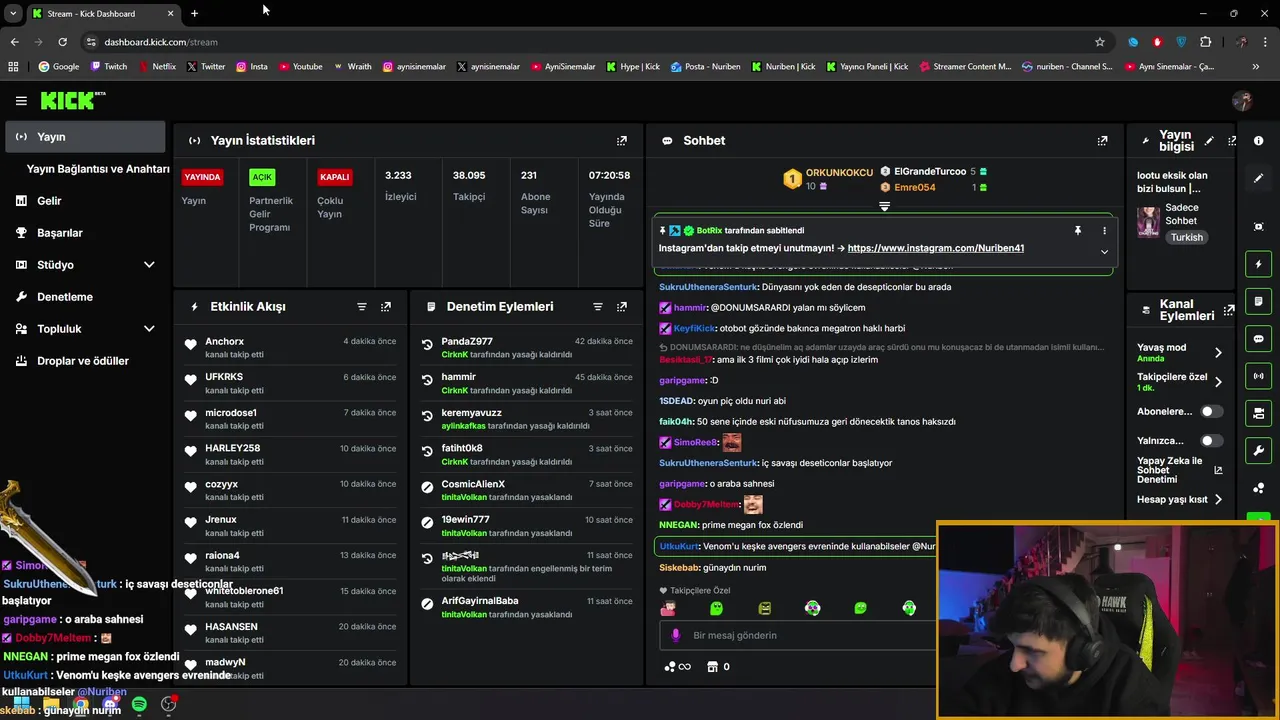Viewport: 1280px width, 720px height.
Task: Click the AÇIK partner program badge
Action: [x=262, y=177]
